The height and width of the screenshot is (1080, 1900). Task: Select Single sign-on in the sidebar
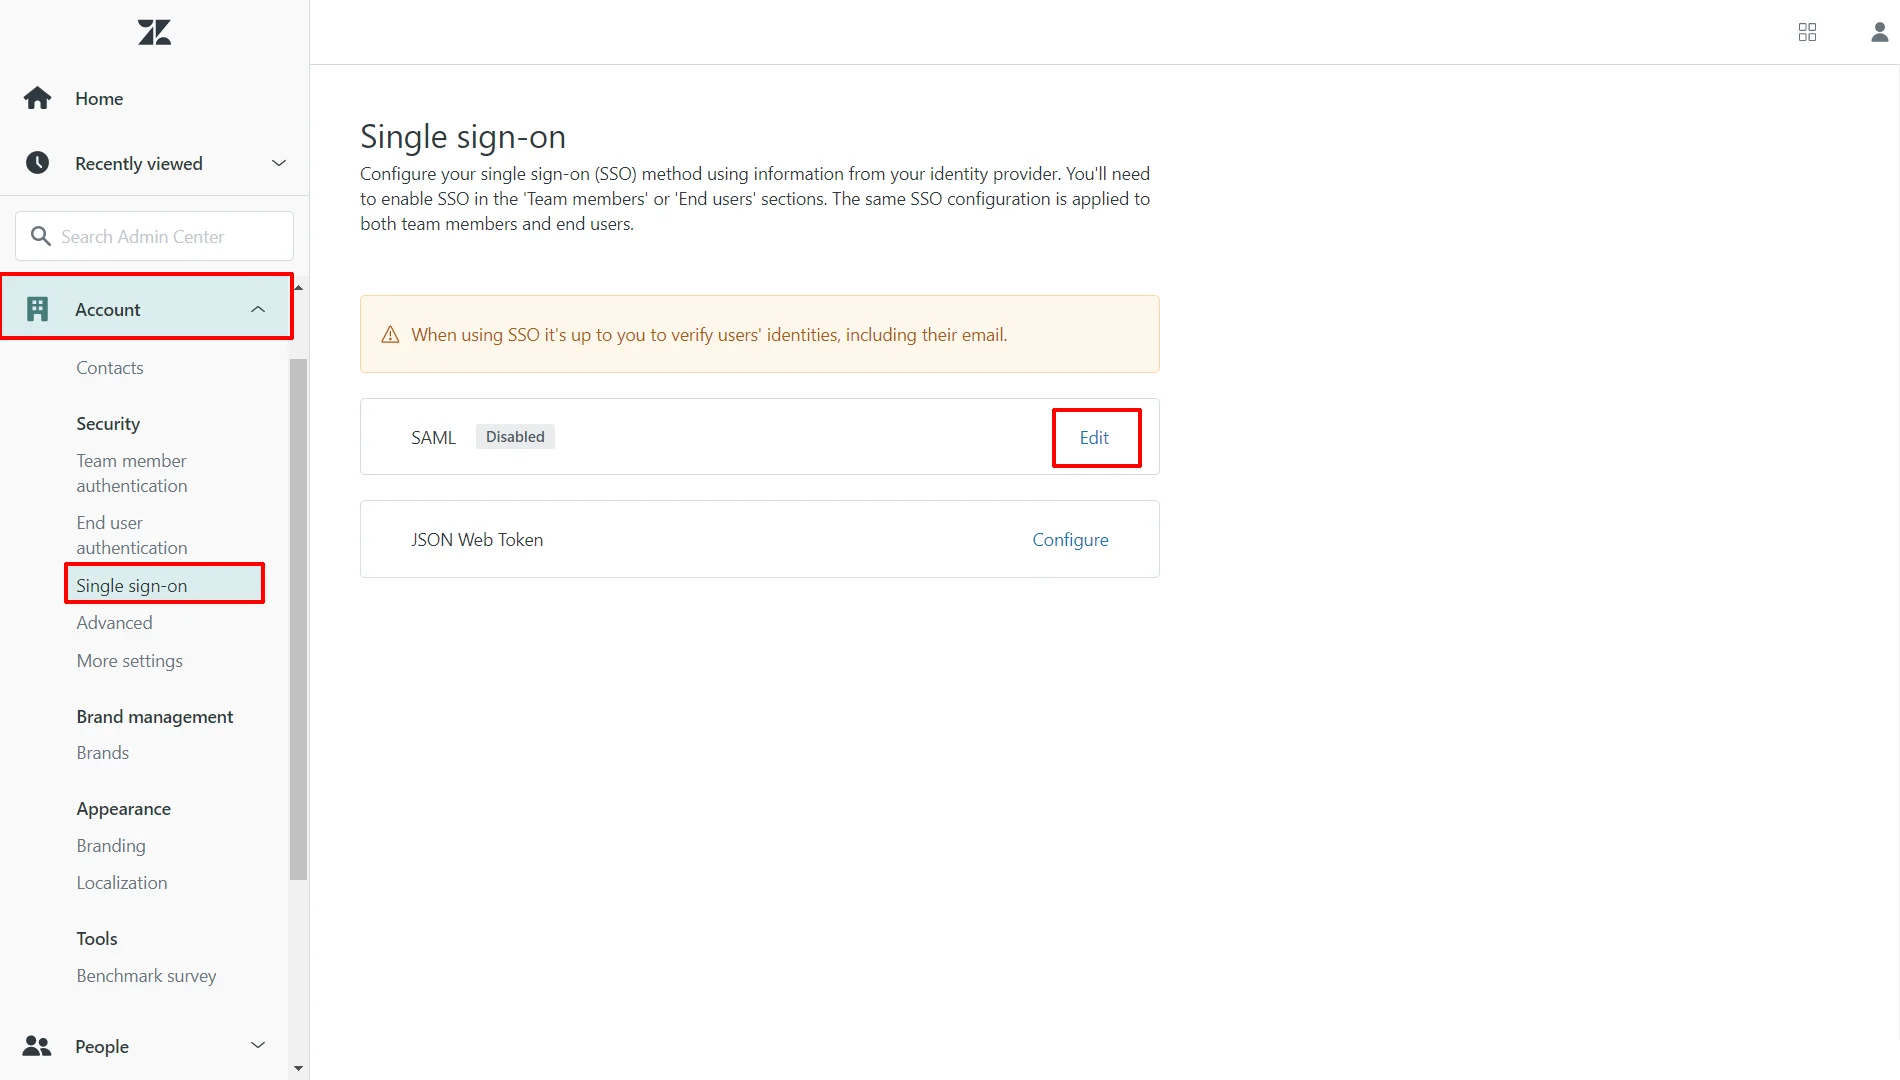coord(131,585)
